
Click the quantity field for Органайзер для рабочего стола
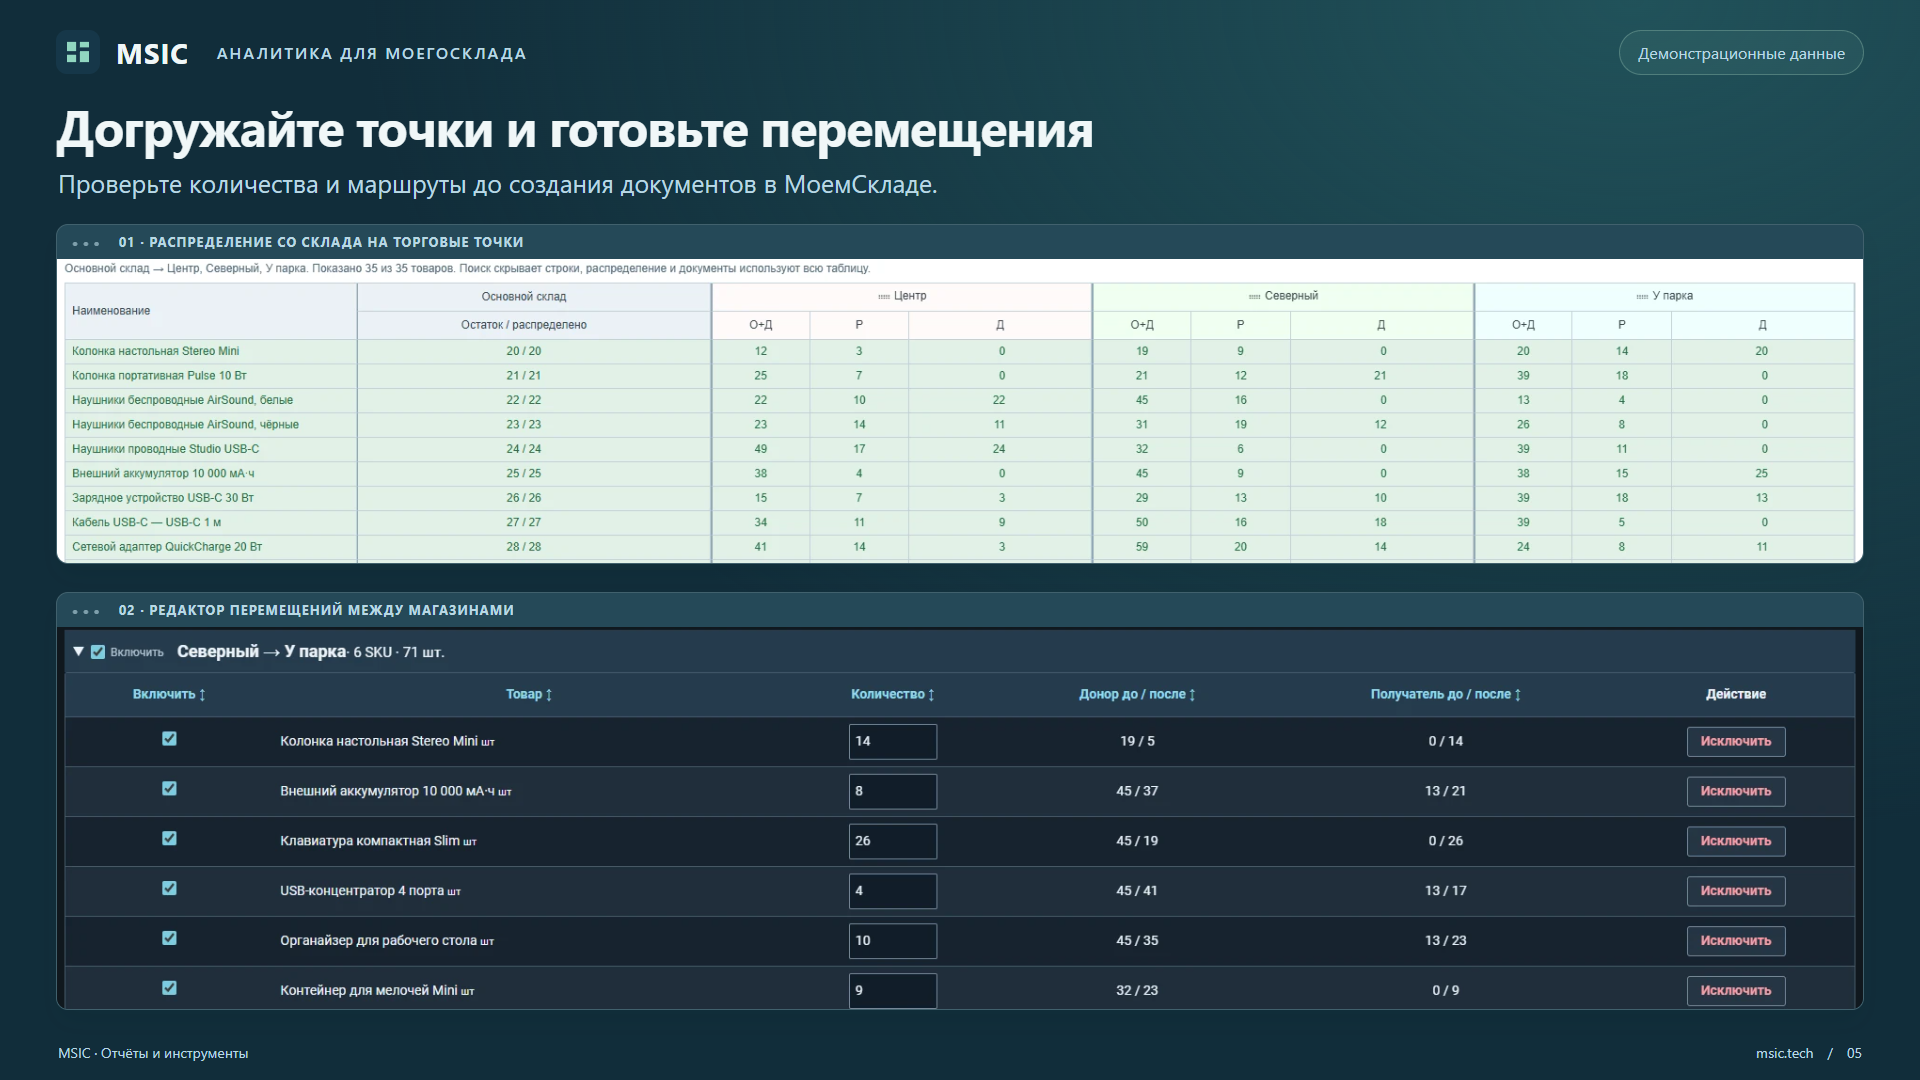pos(893,941)
